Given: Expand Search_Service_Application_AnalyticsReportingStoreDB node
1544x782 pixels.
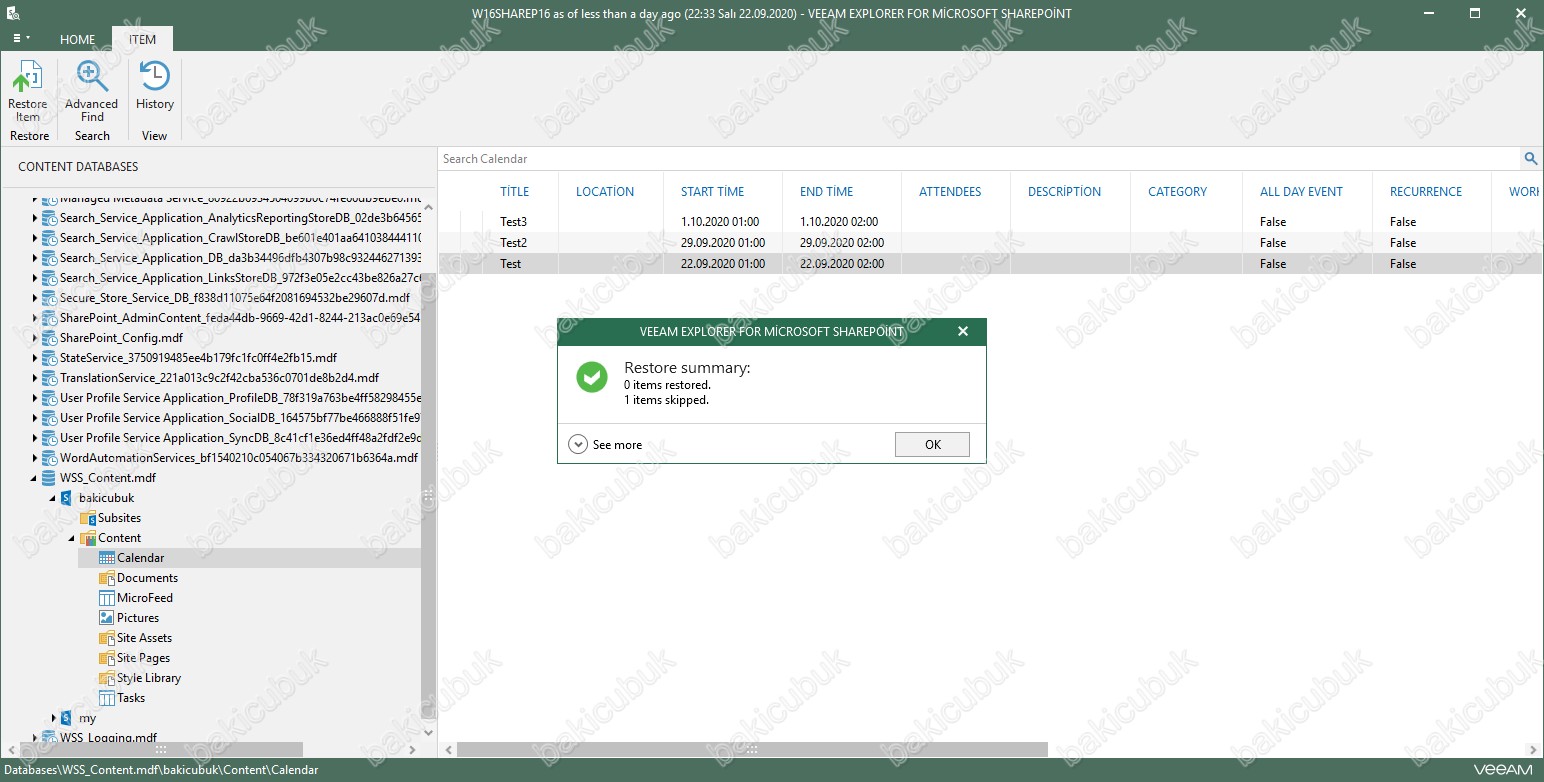Looking at the screenshot, I should [35, 218].
